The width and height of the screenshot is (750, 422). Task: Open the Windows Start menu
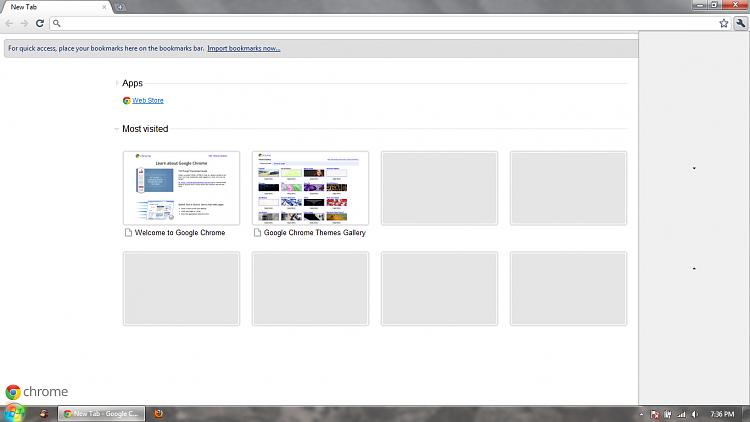tap(14, 413)
